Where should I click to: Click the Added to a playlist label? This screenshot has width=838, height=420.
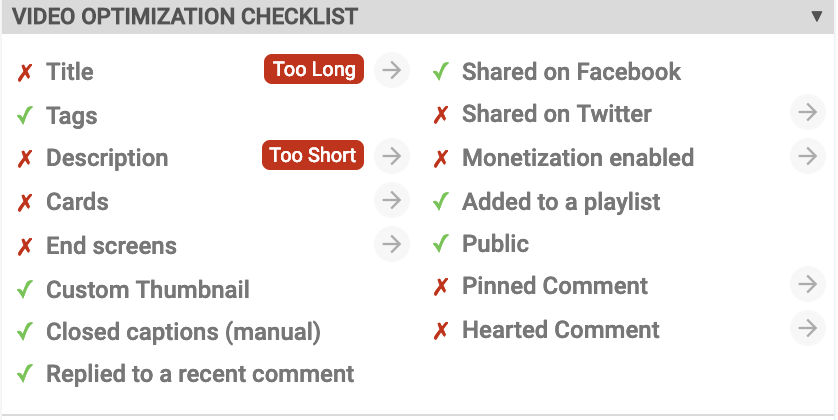click(x=561, y=202)
